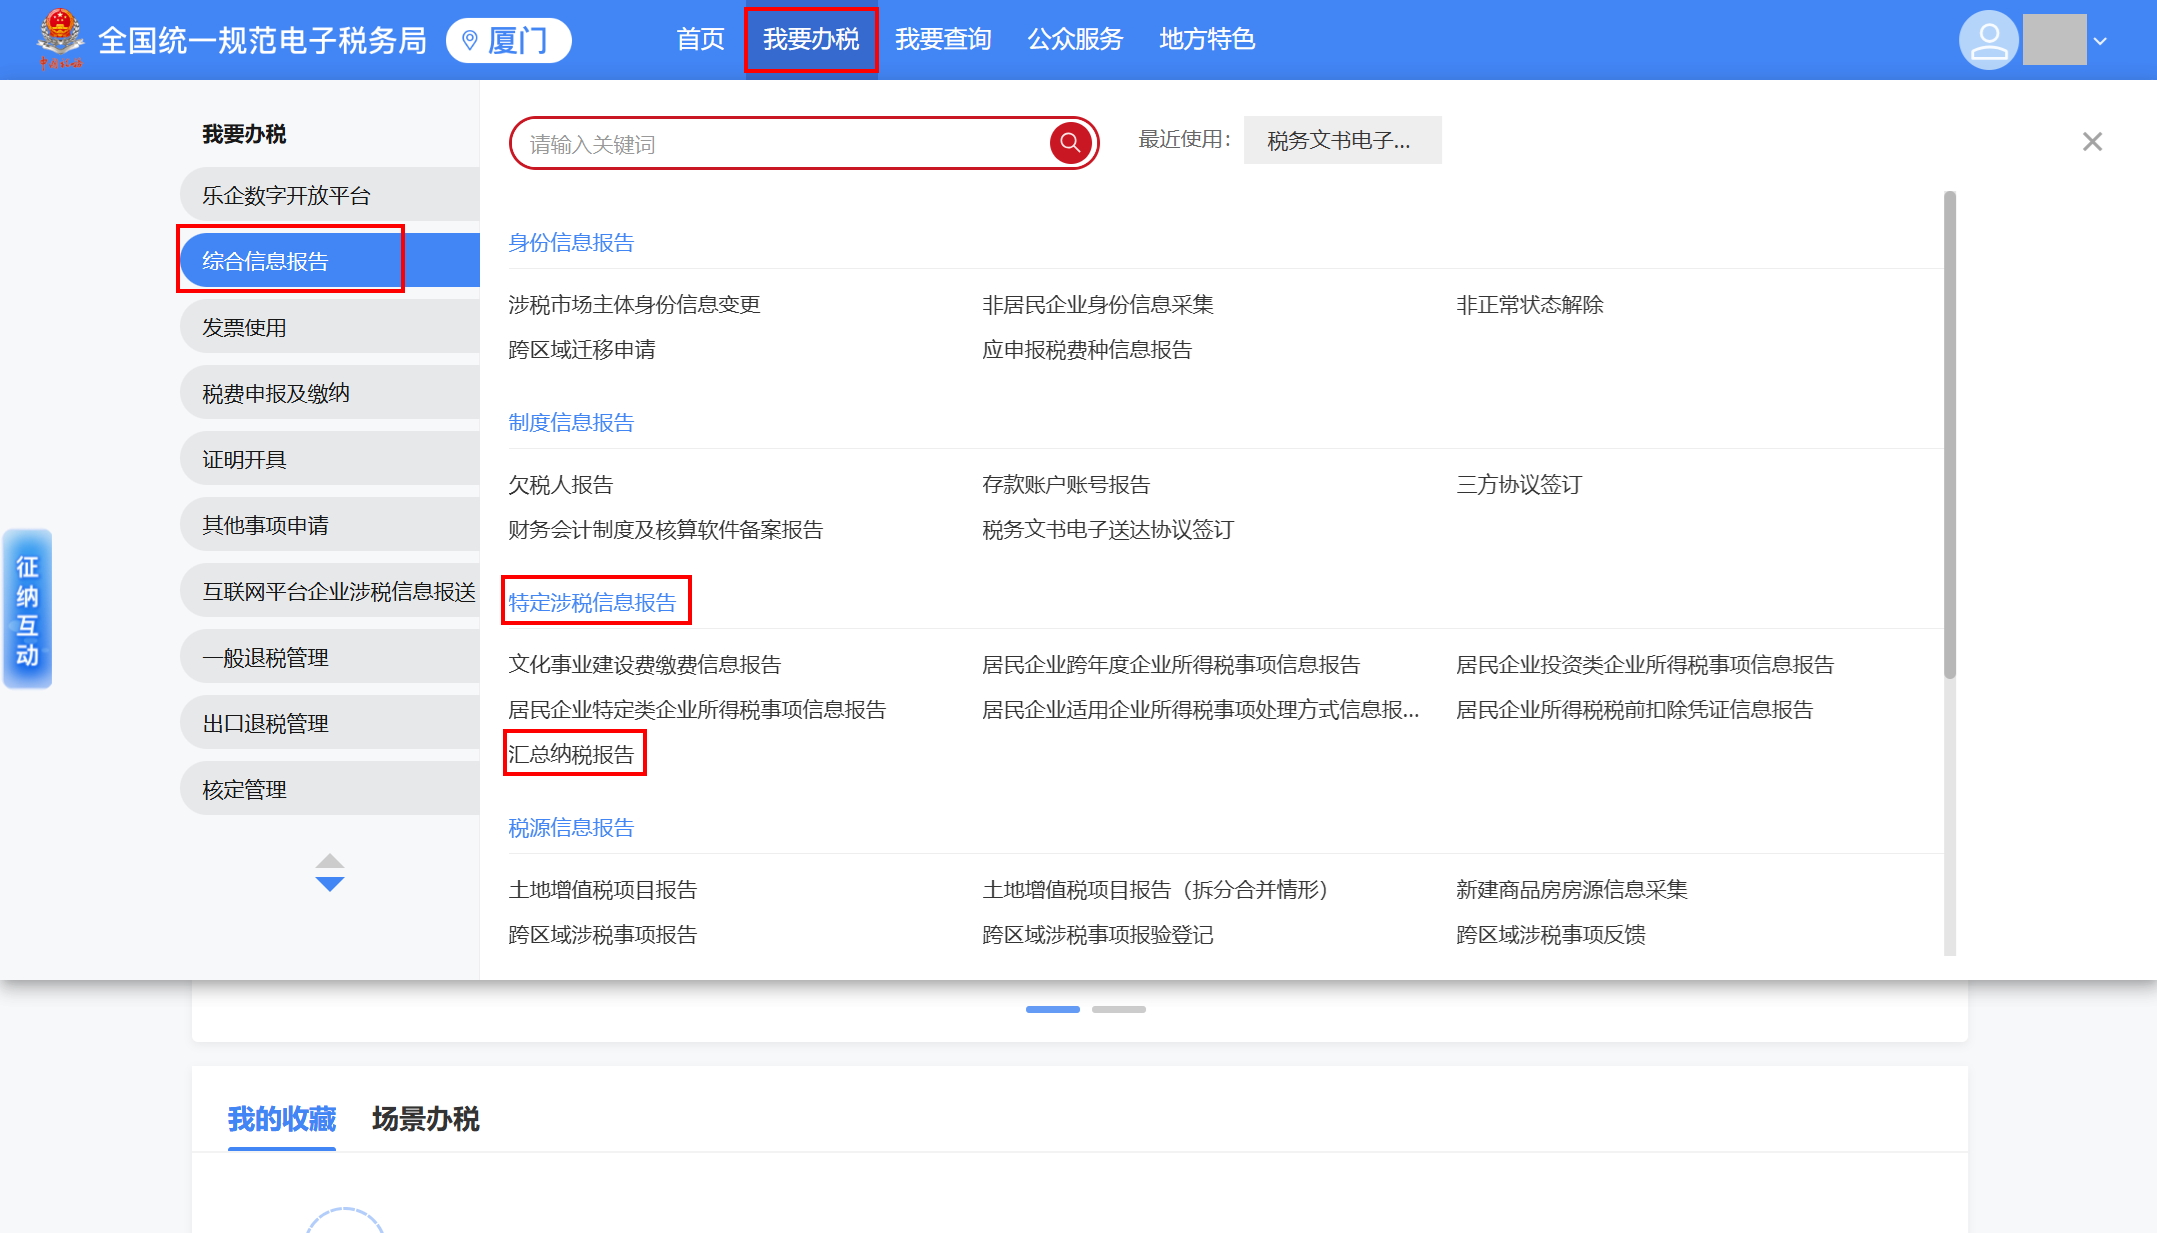Image resolution: width=2157 pixels, height=1233 pixels.
Task: Click the tax bureau emblem logo
Action: tap(60, 38)
